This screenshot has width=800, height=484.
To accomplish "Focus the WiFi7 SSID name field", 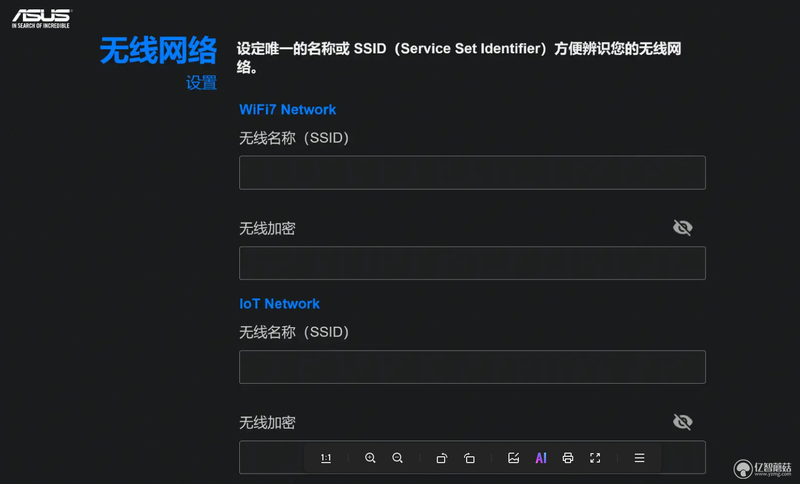I will (472, 172).
